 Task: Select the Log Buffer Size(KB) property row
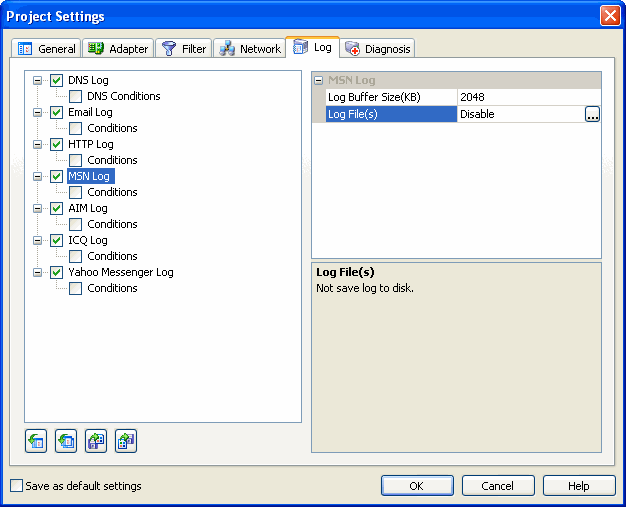[464, 97]
